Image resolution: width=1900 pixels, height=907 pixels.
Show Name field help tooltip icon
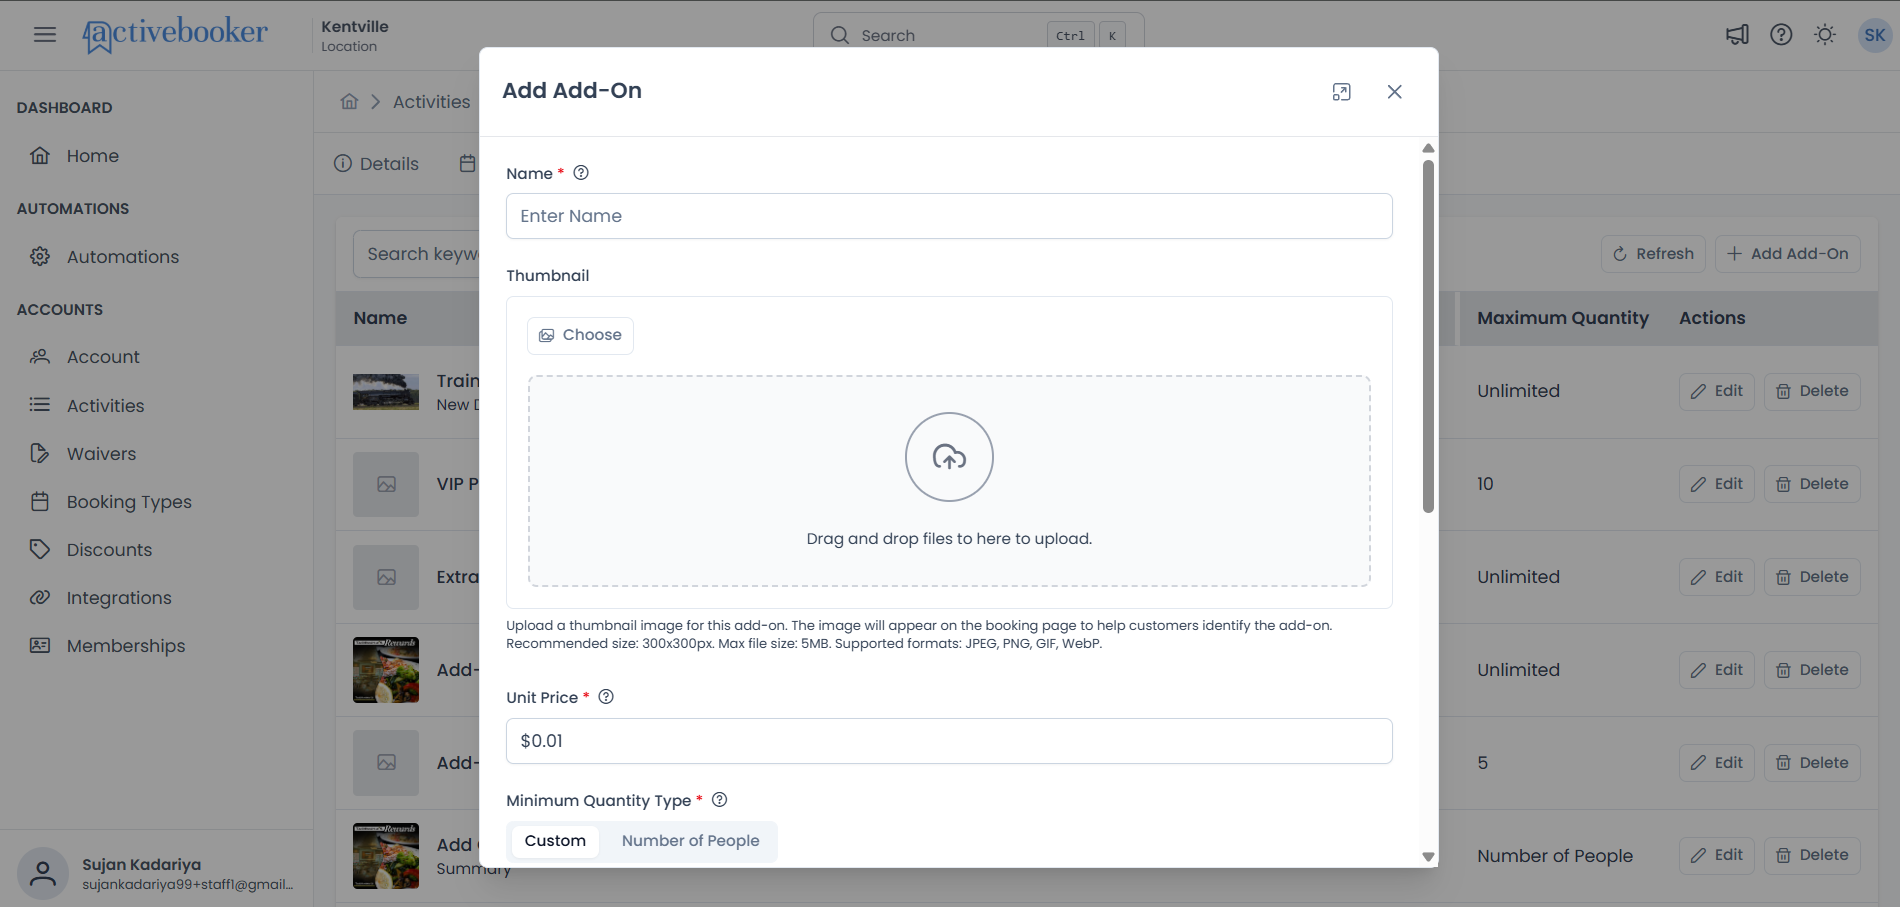[581, 173]
